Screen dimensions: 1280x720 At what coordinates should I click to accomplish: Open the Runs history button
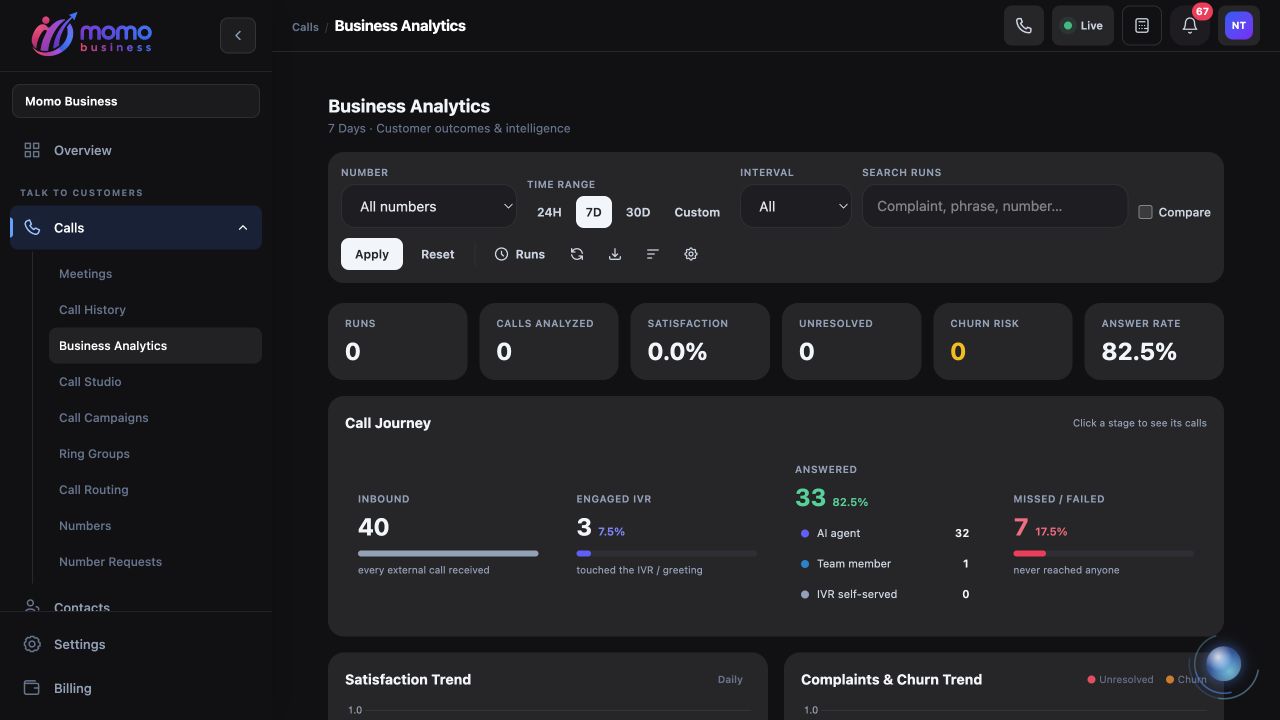(x=520, y=254)
